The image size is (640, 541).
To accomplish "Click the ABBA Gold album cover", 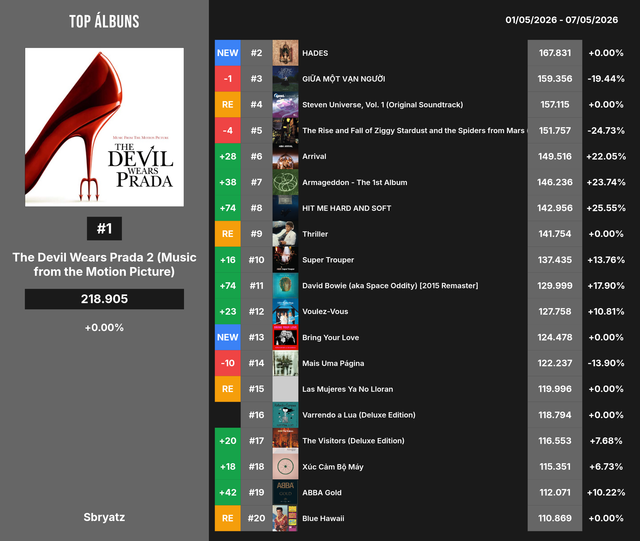I will click(x=285, y=492).
